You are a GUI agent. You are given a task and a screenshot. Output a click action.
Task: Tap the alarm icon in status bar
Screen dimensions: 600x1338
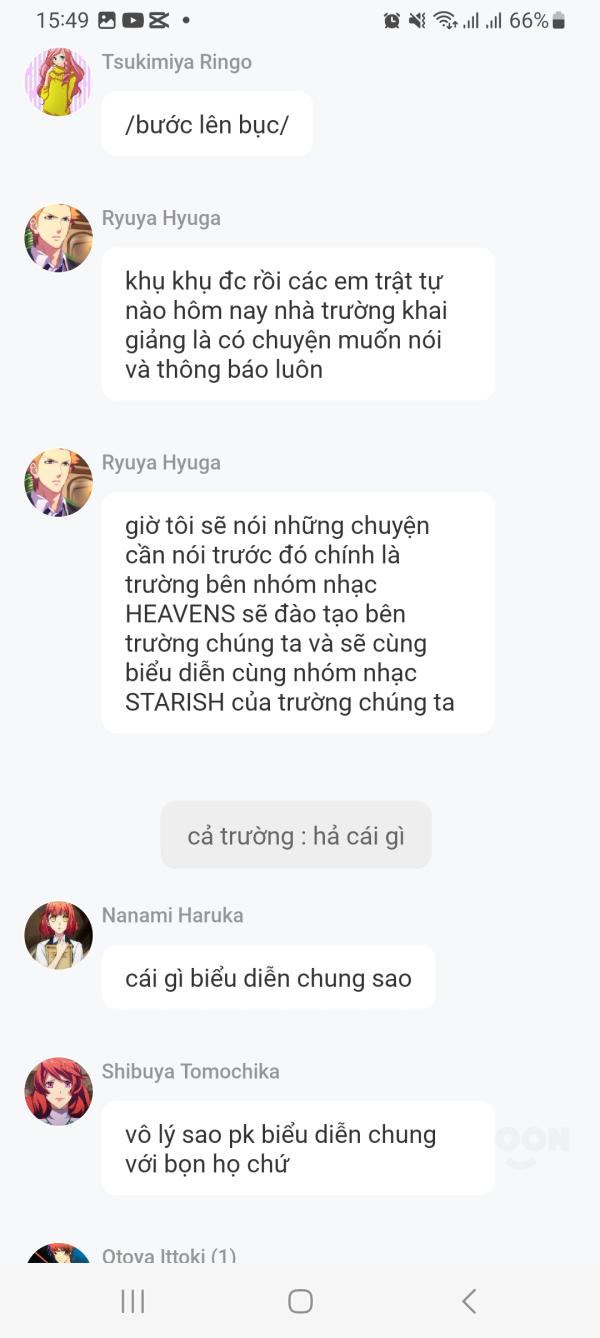(392, 20)
